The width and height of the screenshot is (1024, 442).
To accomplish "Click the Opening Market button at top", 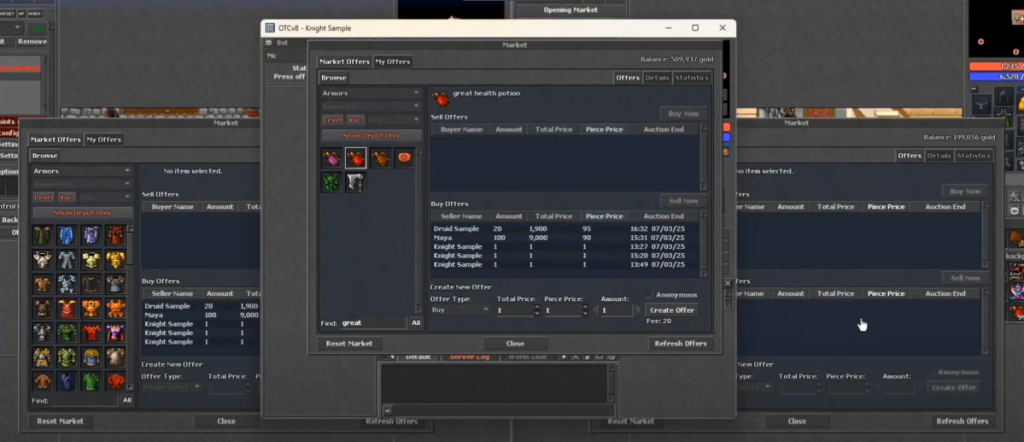I will click(x=571, y=10).
